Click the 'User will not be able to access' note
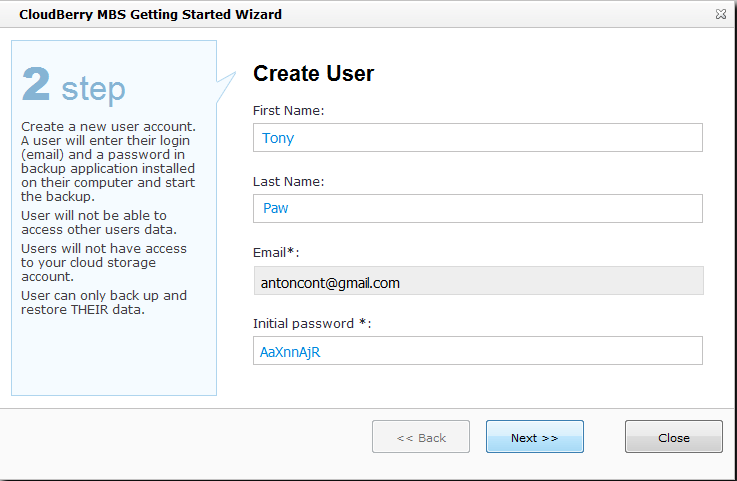Viewport: 737px width, 481px height. point(94,222)
